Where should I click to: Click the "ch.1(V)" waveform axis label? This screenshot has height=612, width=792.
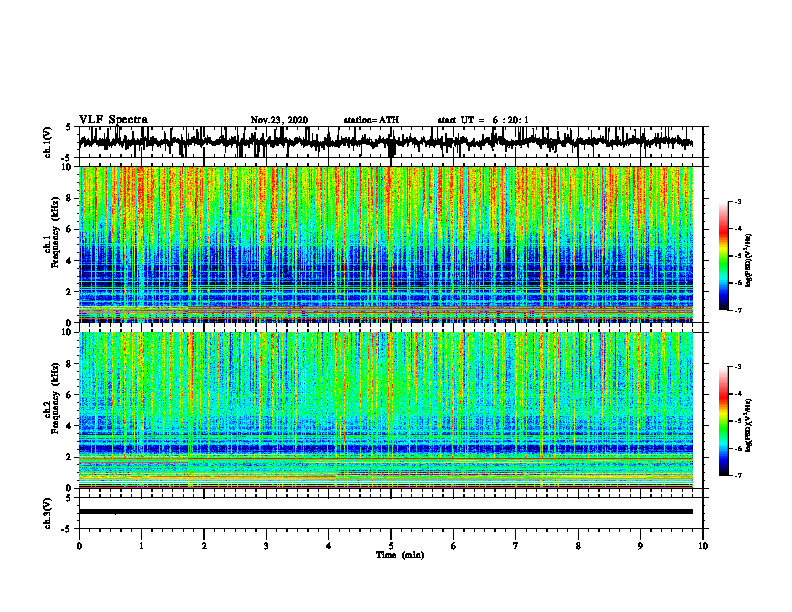tap(48, 142)
